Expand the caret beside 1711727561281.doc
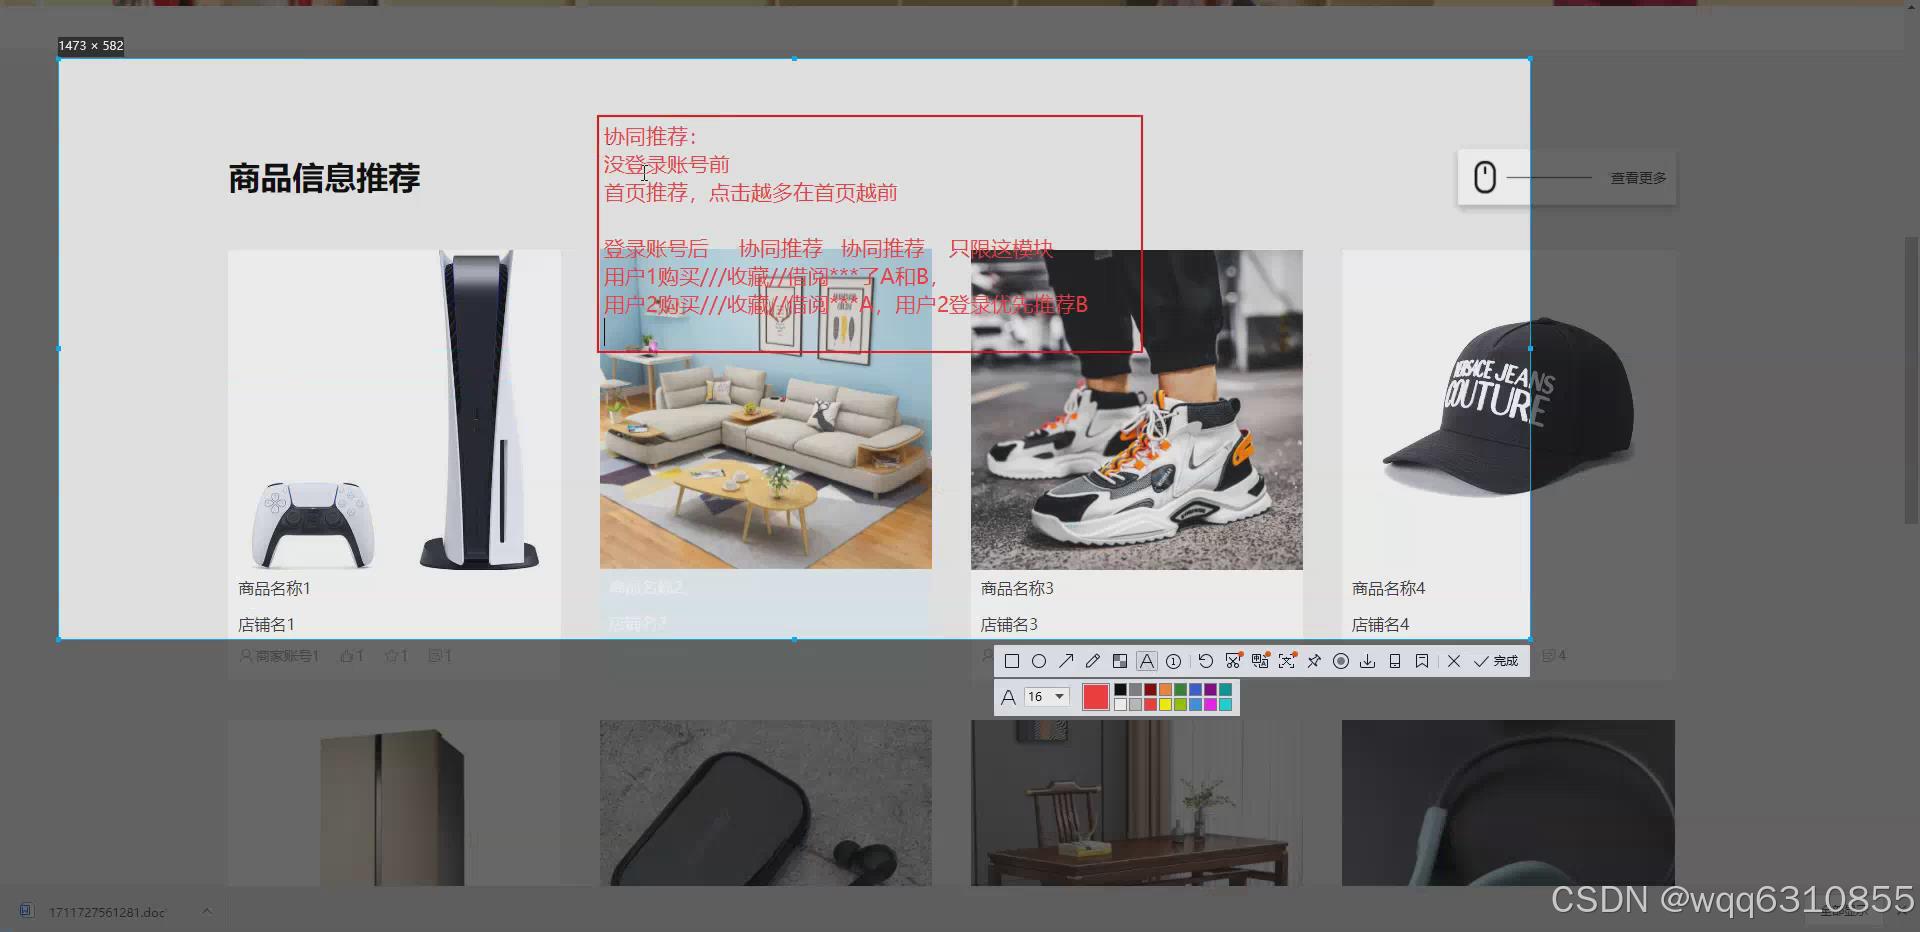1920x932 pixels. pos(207,911)
